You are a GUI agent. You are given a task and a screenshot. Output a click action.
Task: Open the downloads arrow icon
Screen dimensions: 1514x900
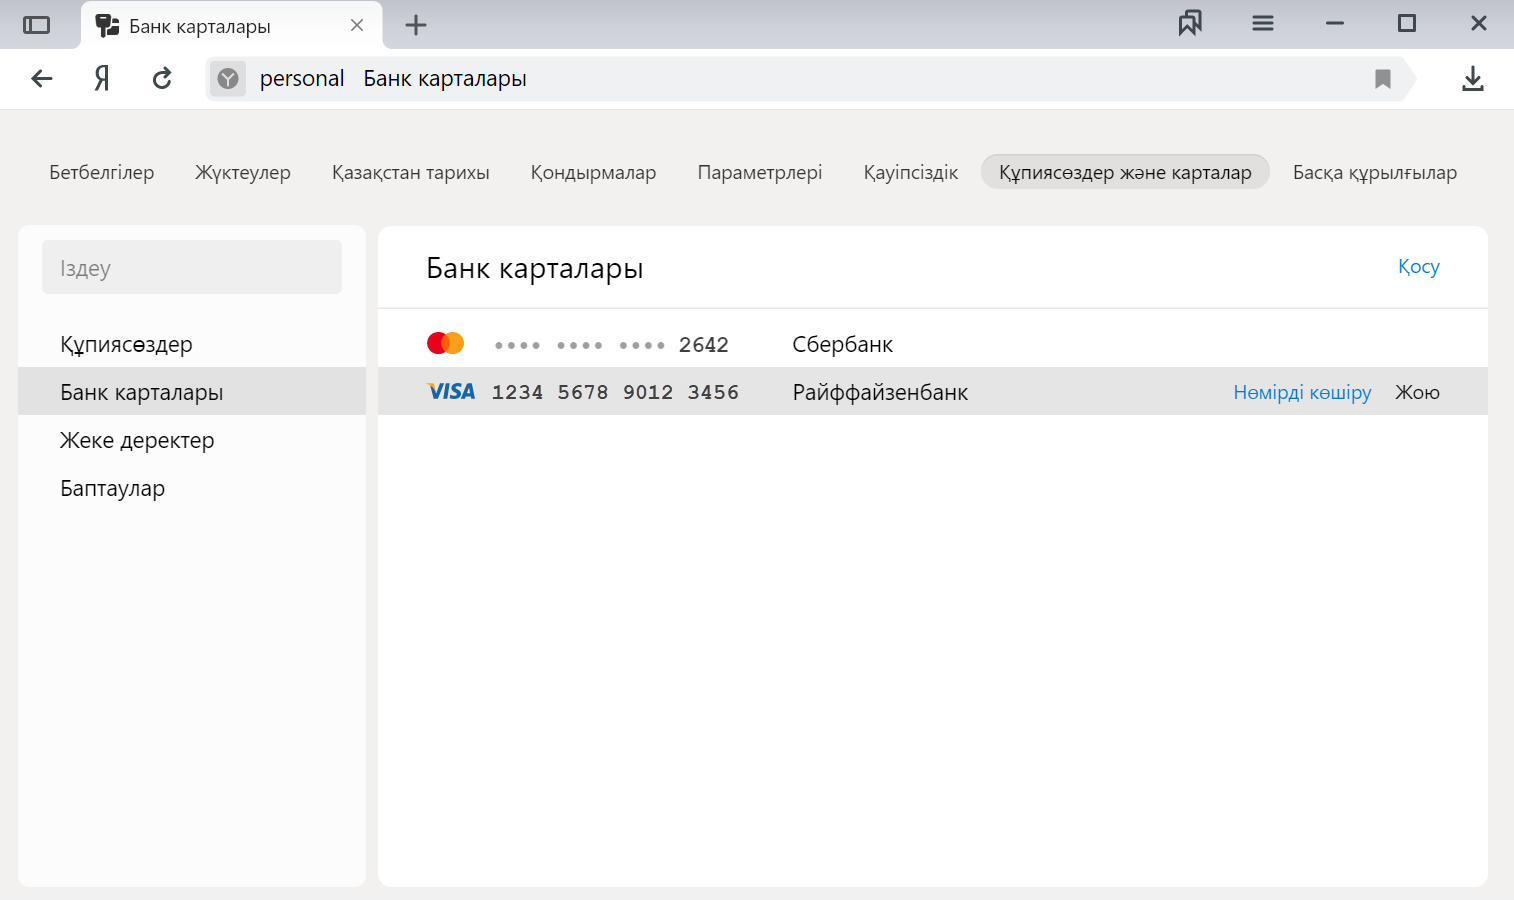pos(1473,79)
